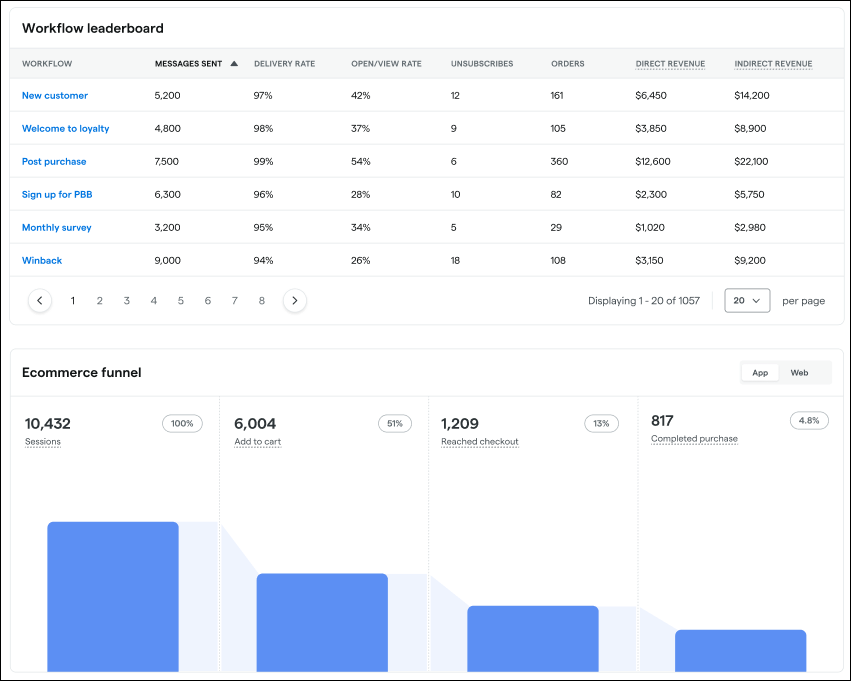Click the 51% Add to cart badge
Viewport: 851px width, 681px height.
click(x=394, y=423)
